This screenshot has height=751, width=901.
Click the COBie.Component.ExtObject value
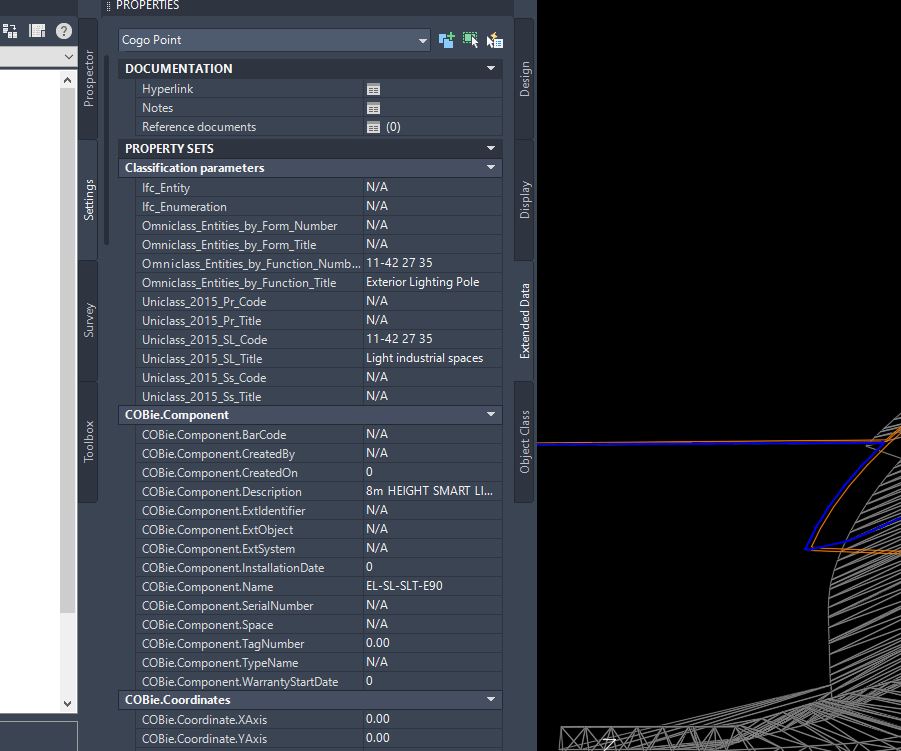click(x=433, y=529)
